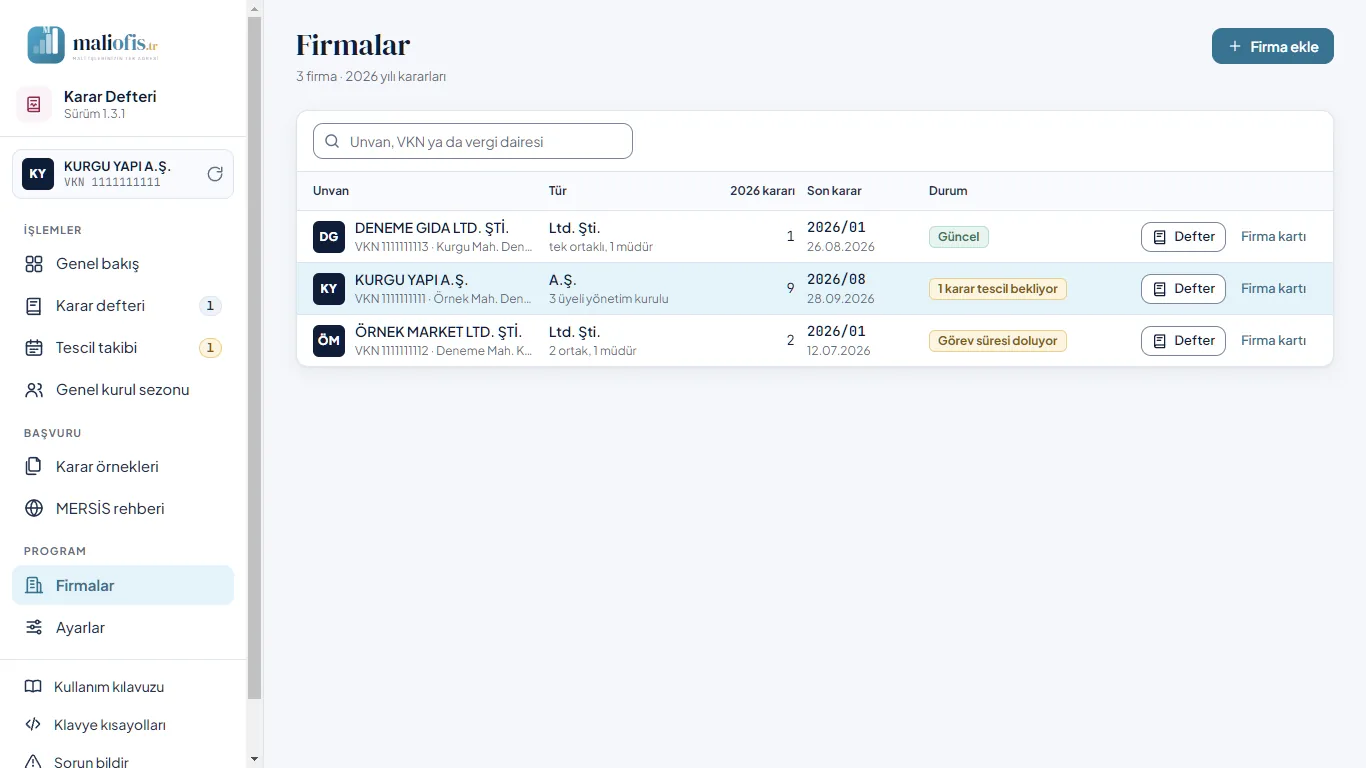Click the KY avatar in the KURGU YAPI table row
Screen dimensions: 1366x768
(x=329, y=289)
